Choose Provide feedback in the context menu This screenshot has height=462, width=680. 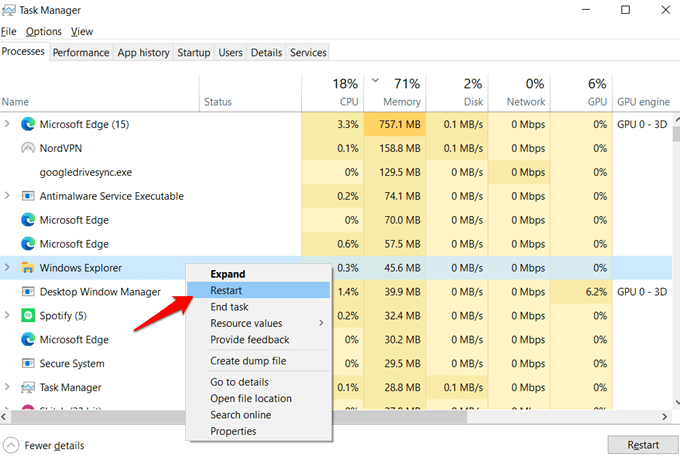coord(258,340)
